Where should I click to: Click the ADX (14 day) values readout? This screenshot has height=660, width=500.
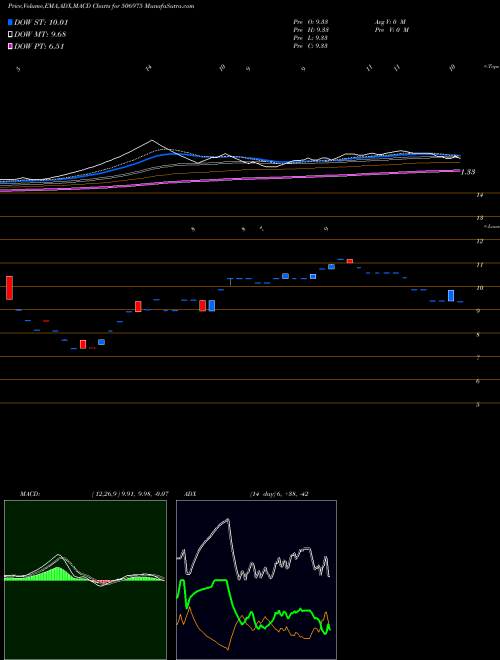(279, 494)
